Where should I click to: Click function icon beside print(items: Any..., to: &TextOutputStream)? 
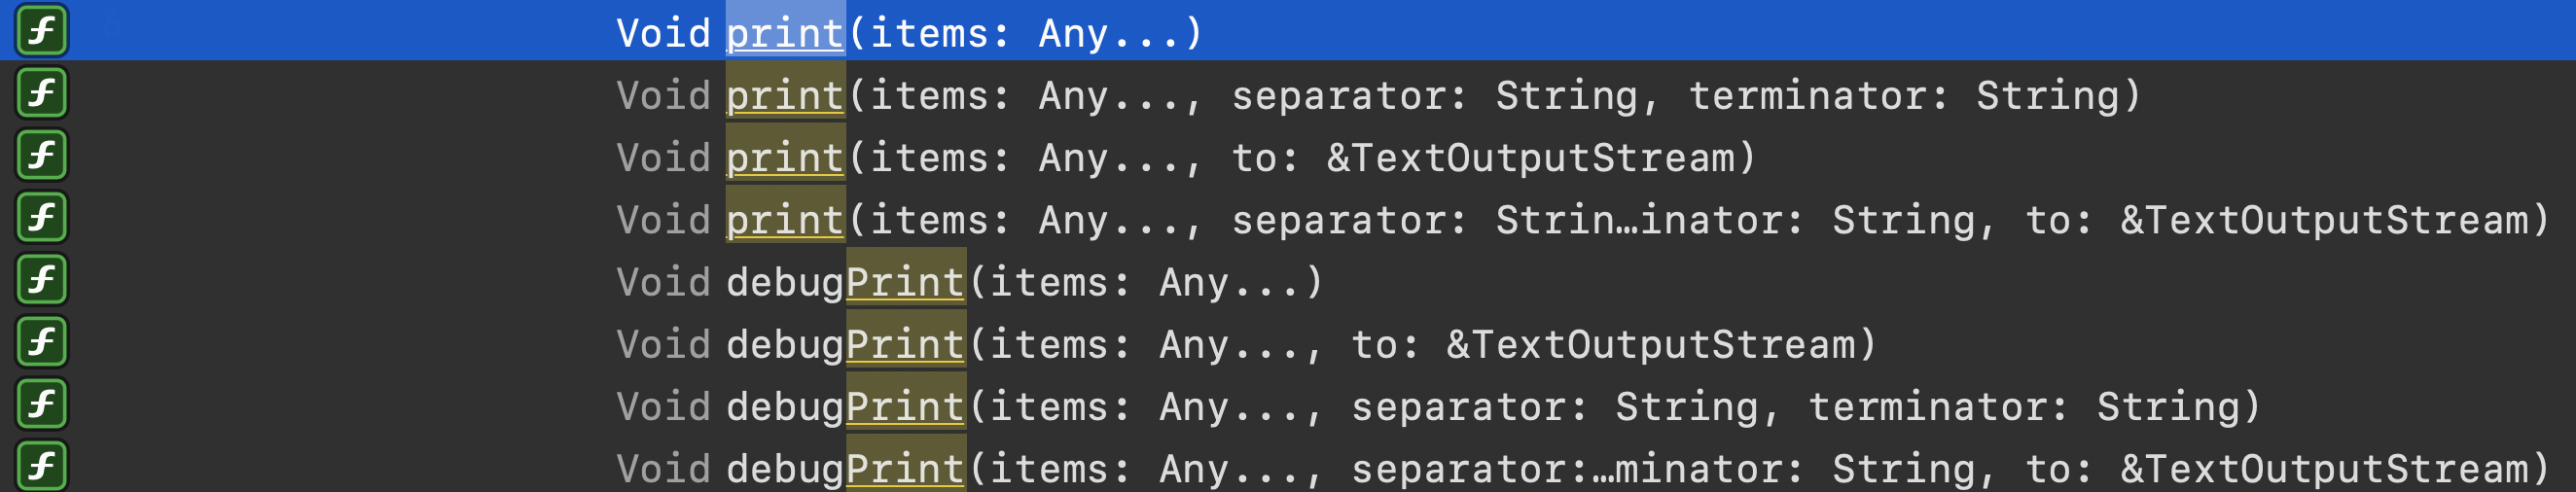[x=41, y=155]
